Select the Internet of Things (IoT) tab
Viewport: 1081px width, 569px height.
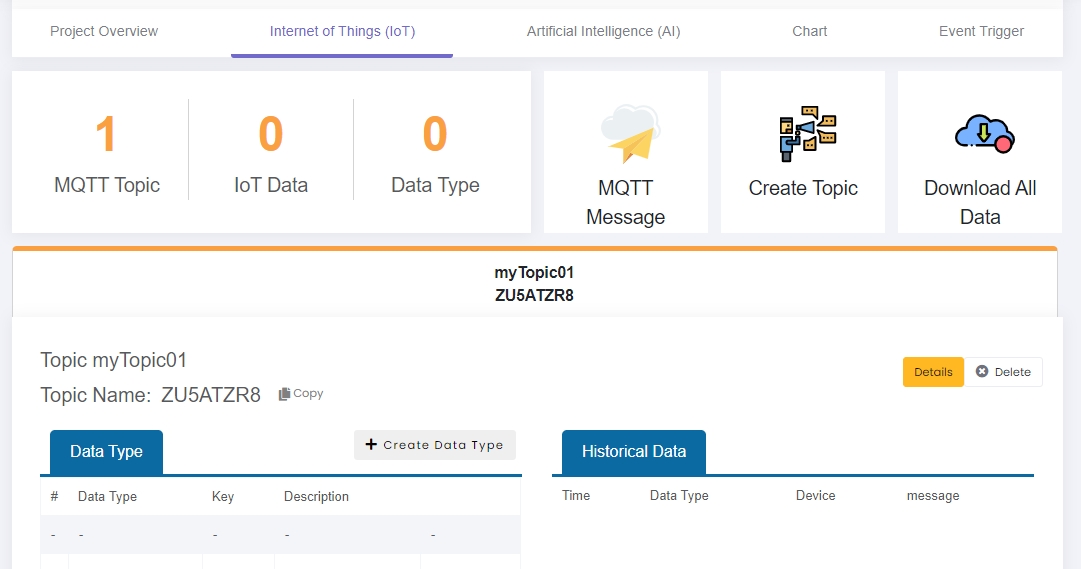[342, 32]
